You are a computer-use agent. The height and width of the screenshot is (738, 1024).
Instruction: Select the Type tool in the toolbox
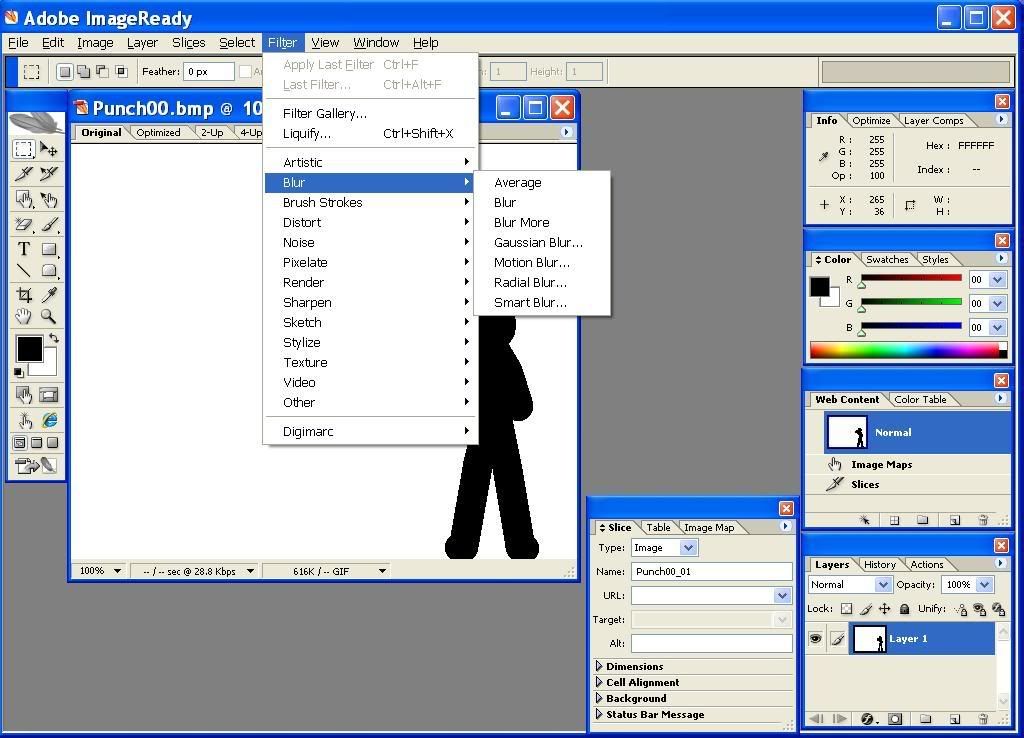click(x=24, y=248)
